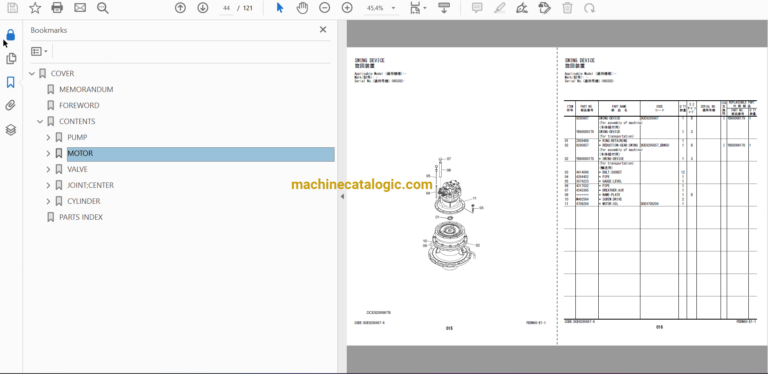Choose the Selection arrow tool
Image resolution: width=768 pixels, height=374 pixels.
tap(280, 8)
